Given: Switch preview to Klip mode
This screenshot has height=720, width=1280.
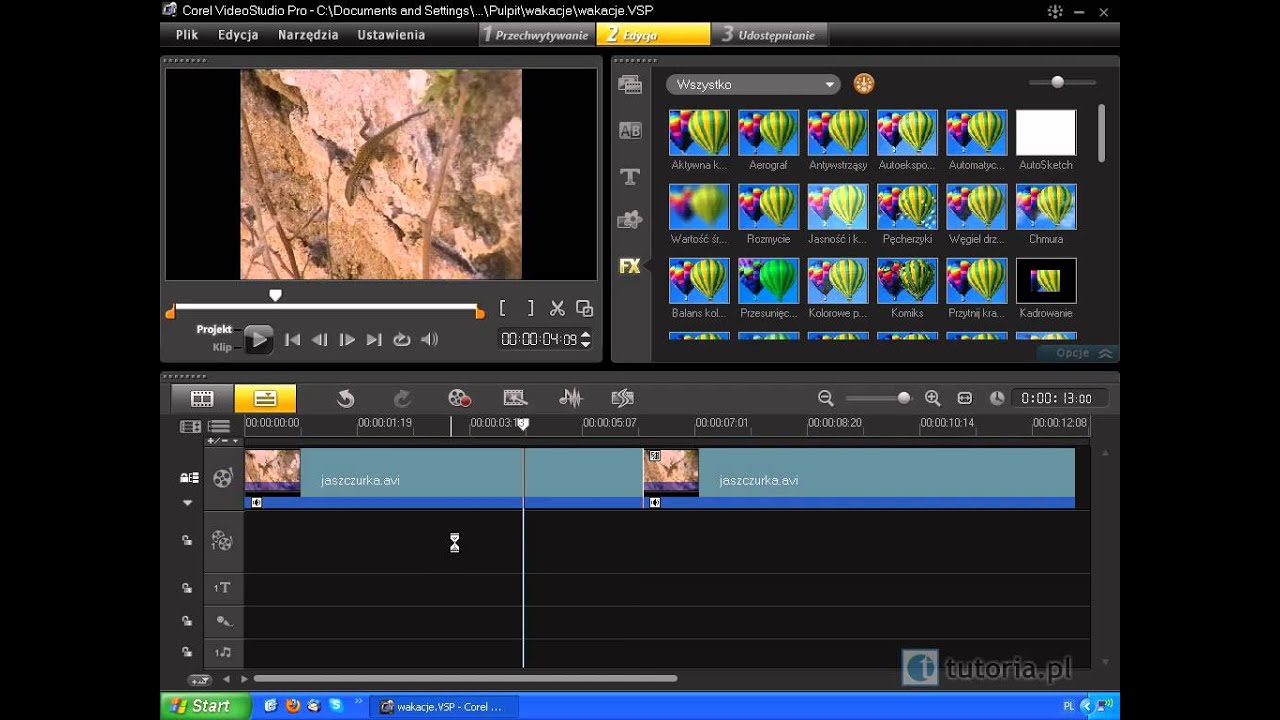Looking at the screenshot, I should tap(222, 348).
